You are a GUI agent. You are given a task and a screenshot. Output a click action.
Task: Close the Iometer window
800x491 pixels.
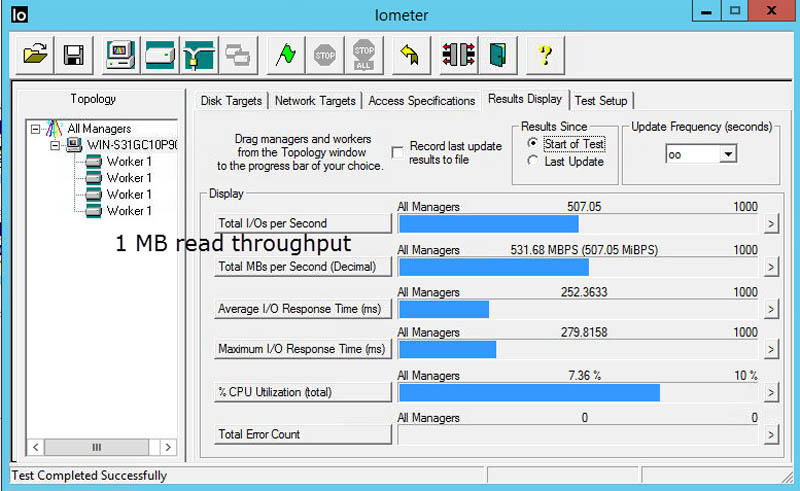click(772, 10)
